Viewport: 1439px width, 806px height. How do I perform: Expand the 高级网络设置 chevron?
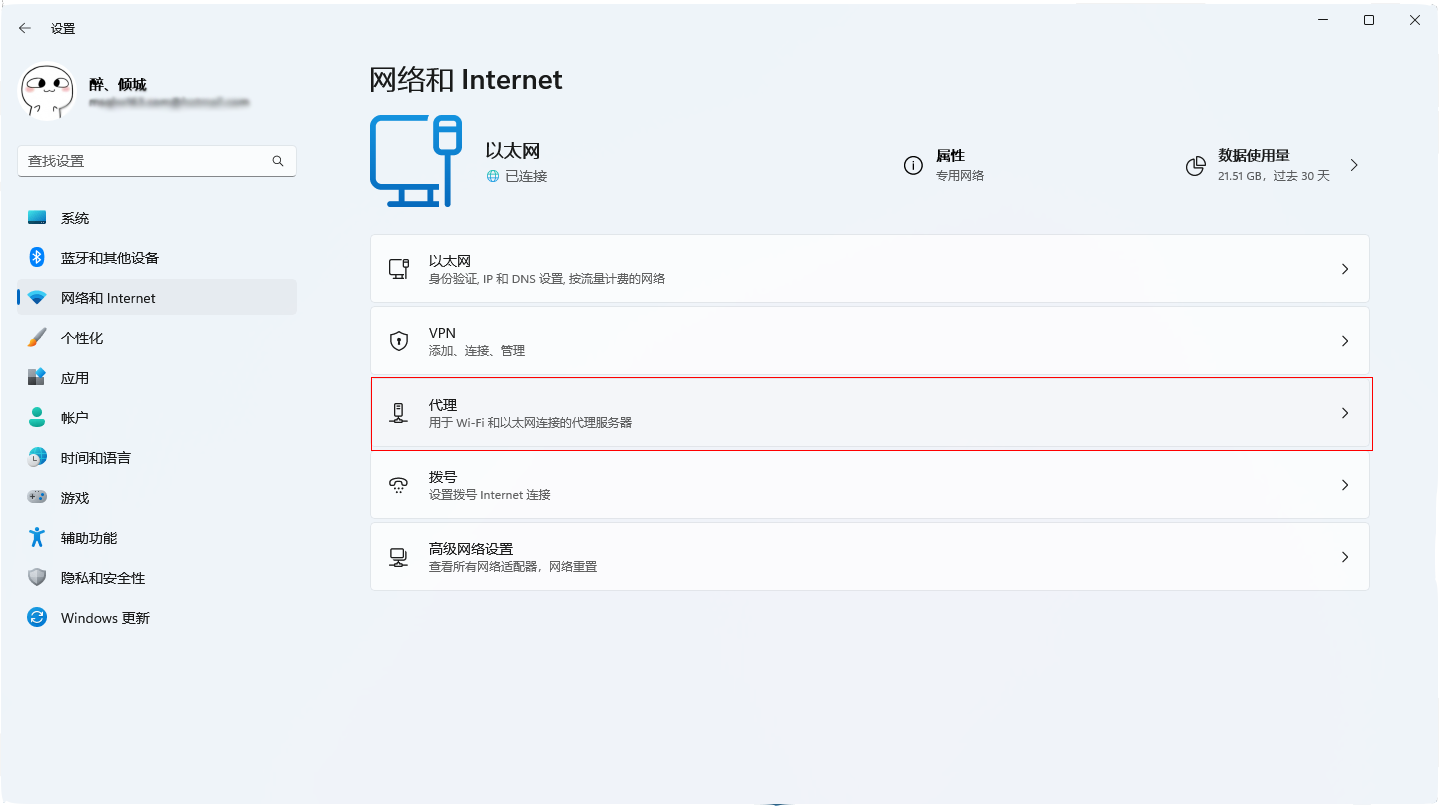pyautogui.click(x=1345, y=557)
